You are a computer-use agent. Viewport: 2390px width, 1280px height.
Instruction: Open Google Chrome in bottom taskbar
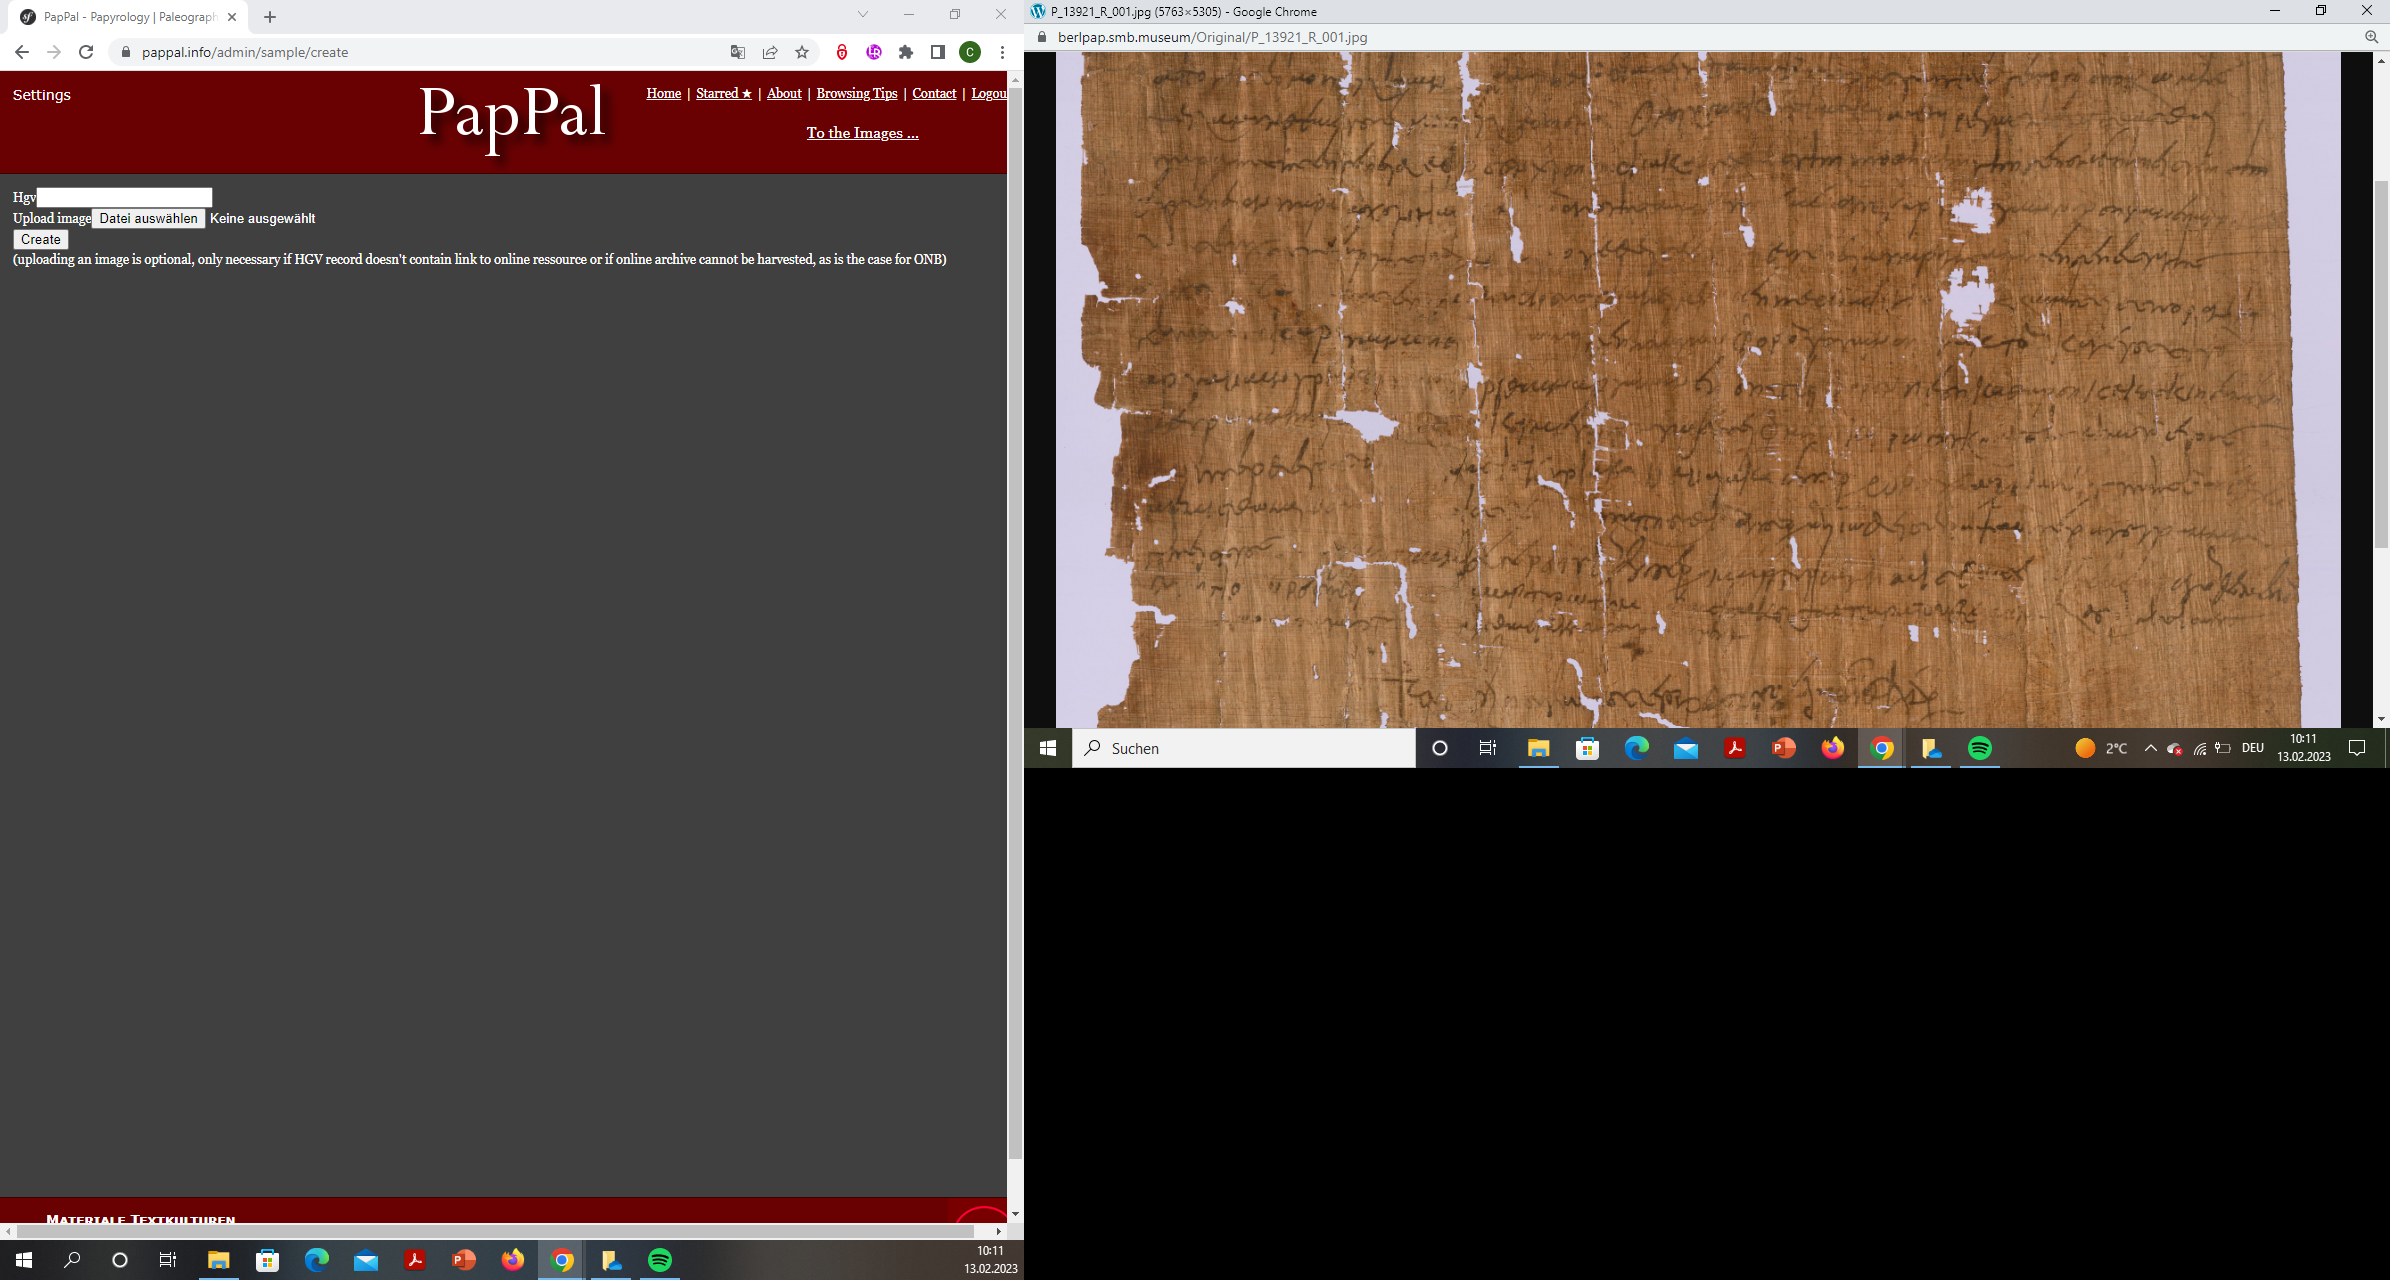[562, 1260]
